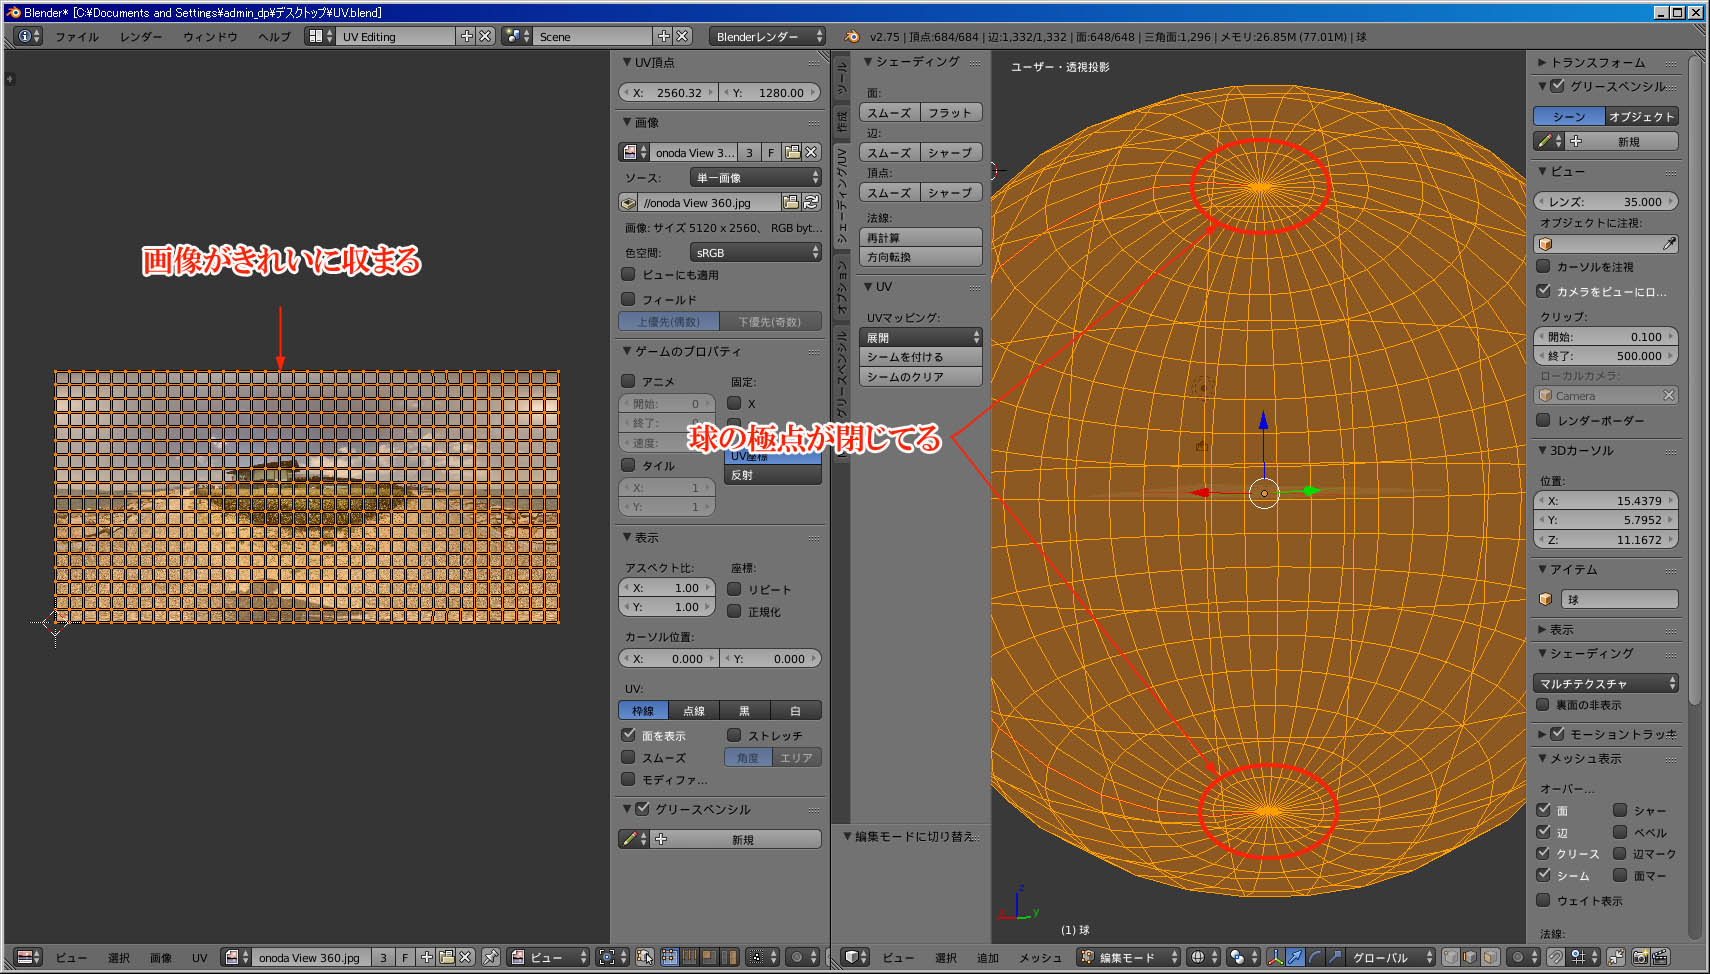The width and height of the screenshot is (1710, 974).
Task: Enable the 'レンダーボーダー' checkbox
Action: point(1543,419)
